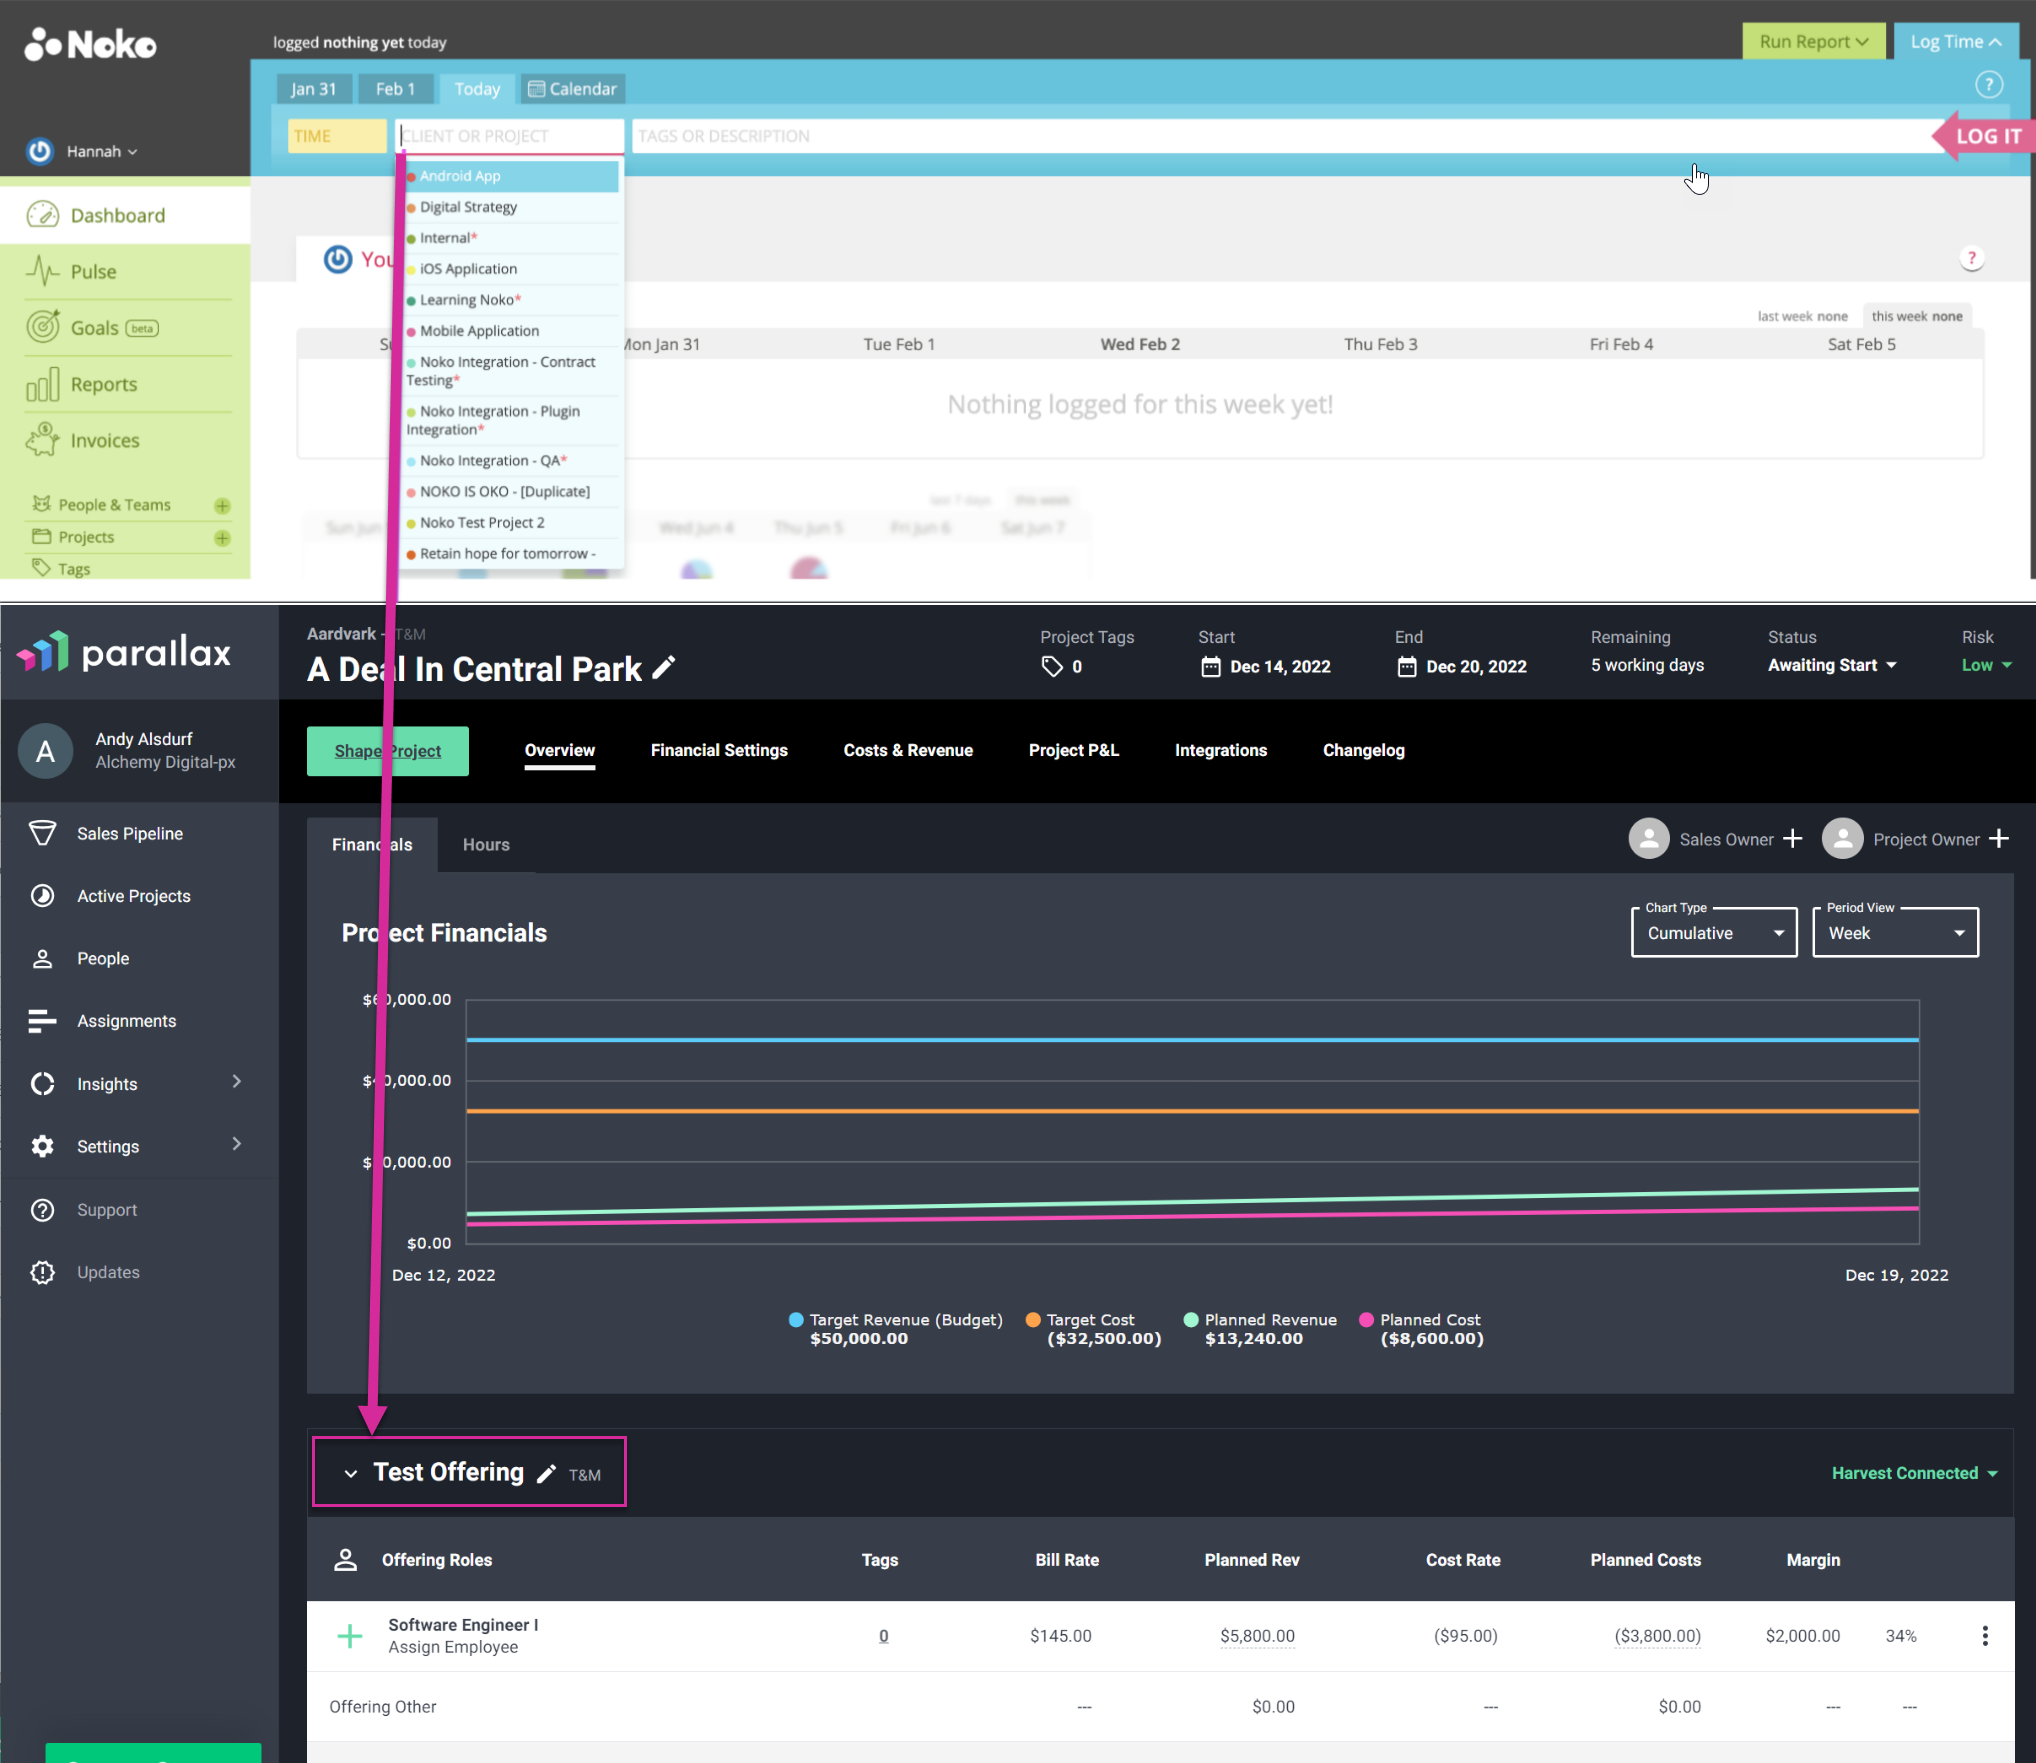Collapse the Log Time panel
The width and height of the screenshot is (2036, 1763).
[x=1955, y=41]
